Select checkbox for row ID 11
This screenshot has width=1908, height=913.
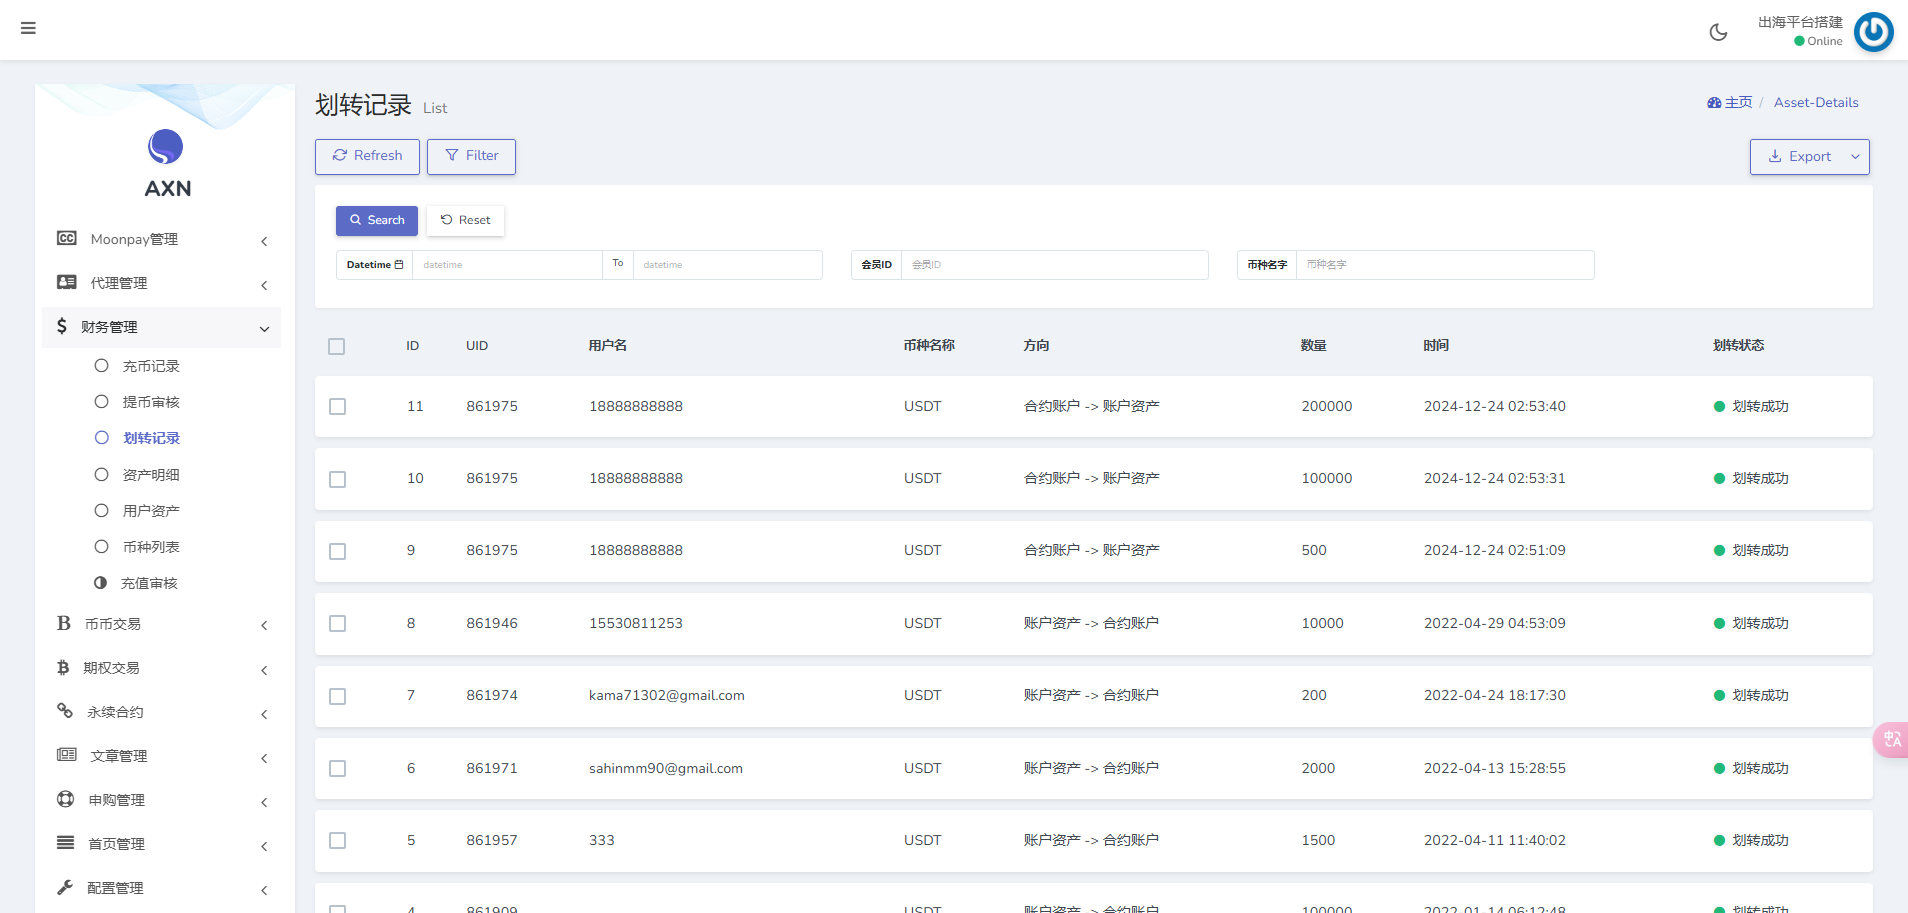point(338,407)
